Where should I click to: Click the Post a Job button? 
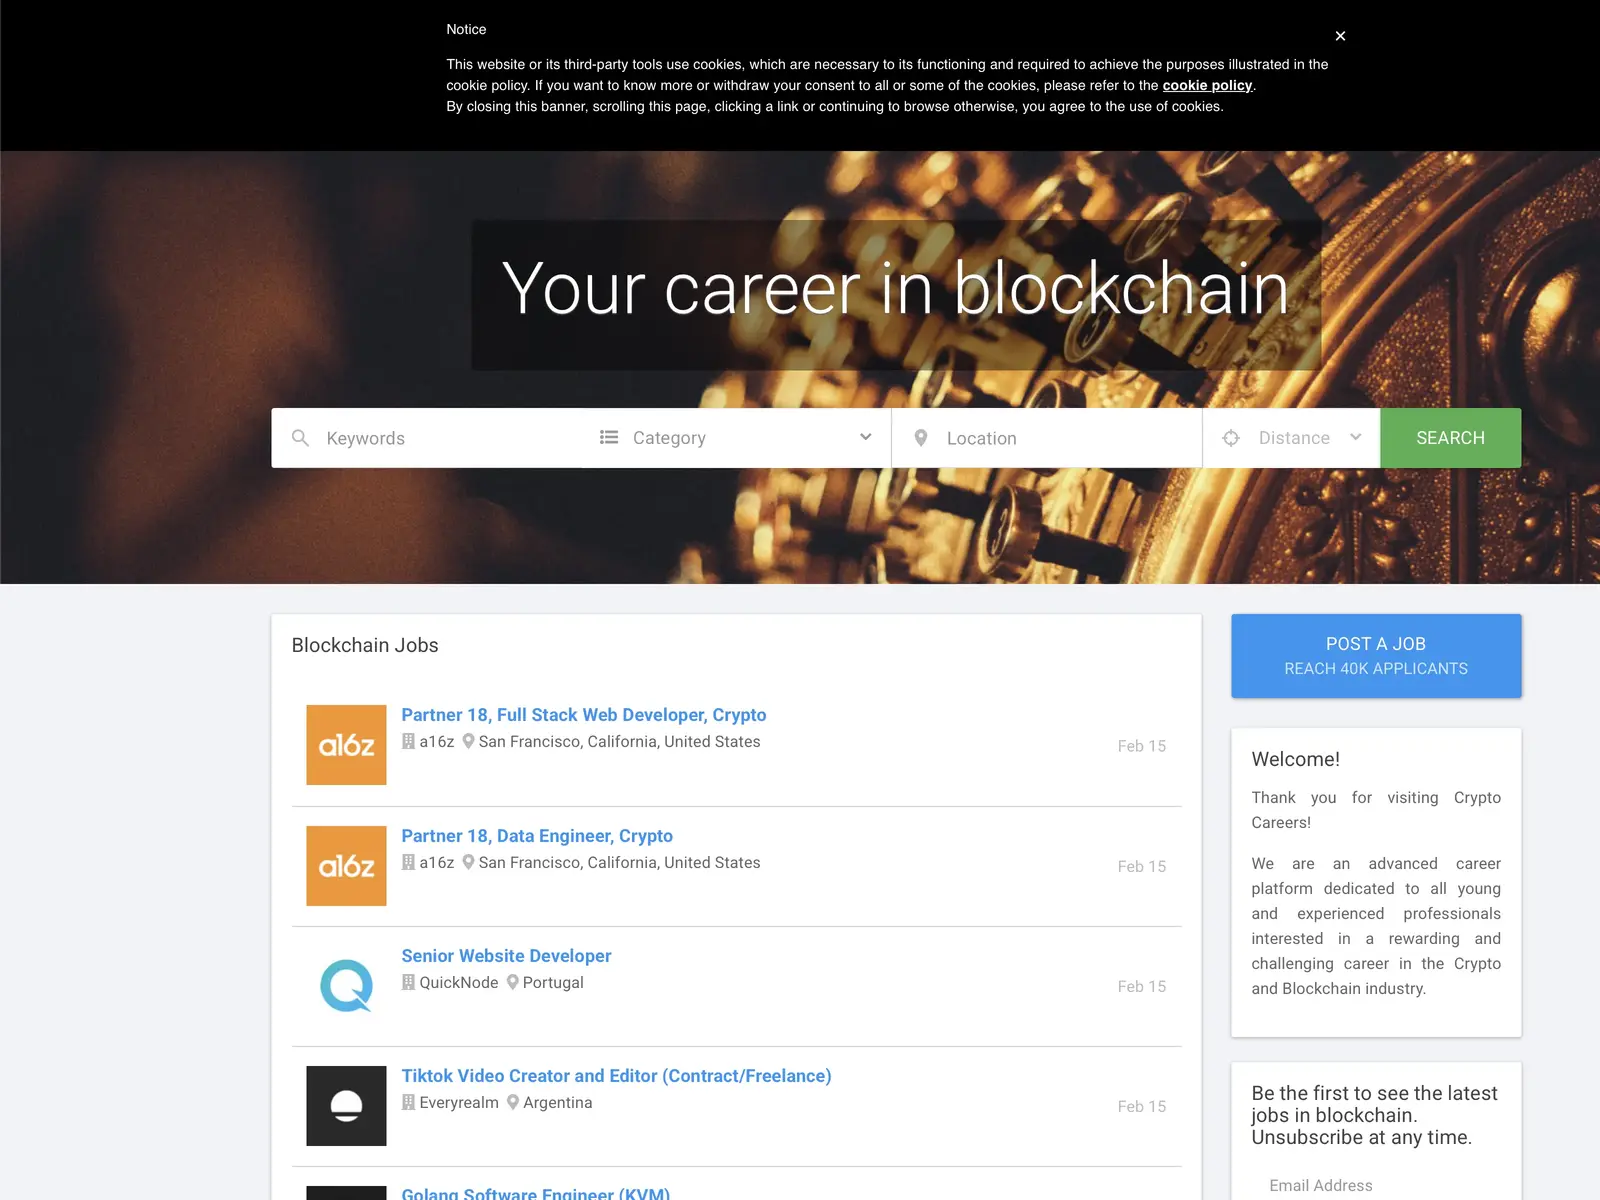(1376, 656)
